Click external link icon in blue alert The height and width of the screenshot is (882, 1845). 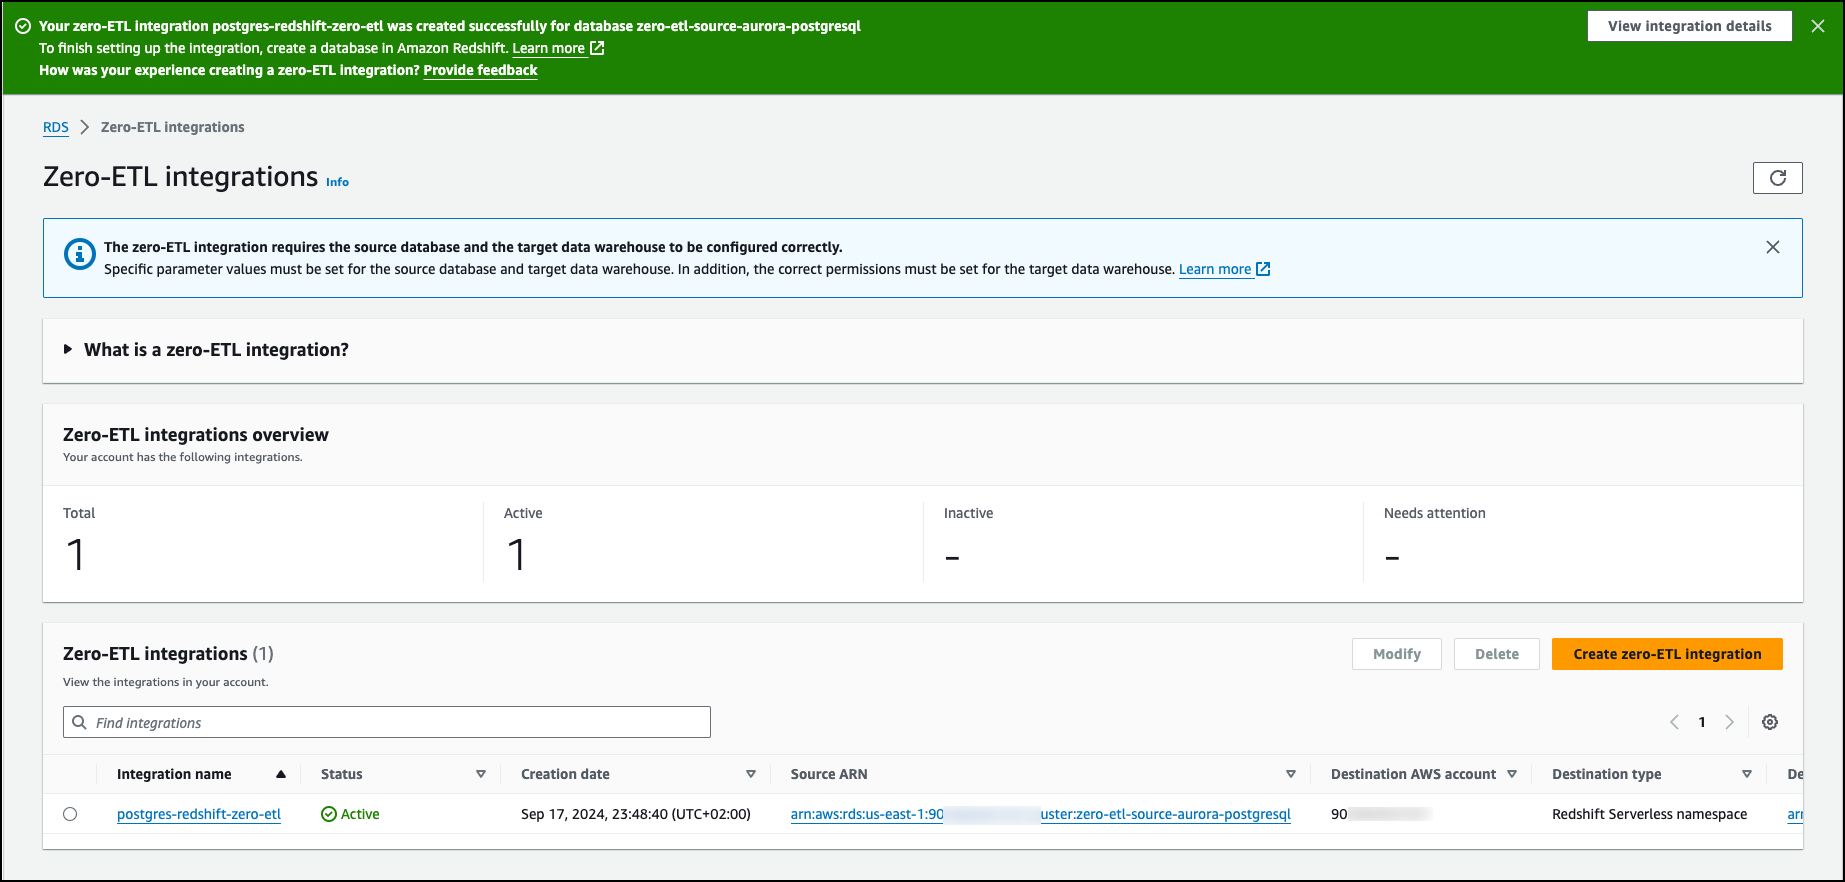click(1263, 269)
